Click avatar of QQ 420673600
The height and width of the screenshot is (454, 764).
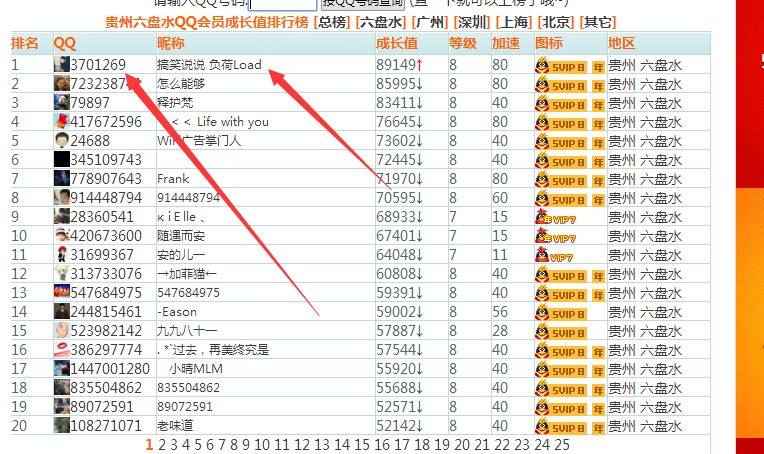pos(61,235)
